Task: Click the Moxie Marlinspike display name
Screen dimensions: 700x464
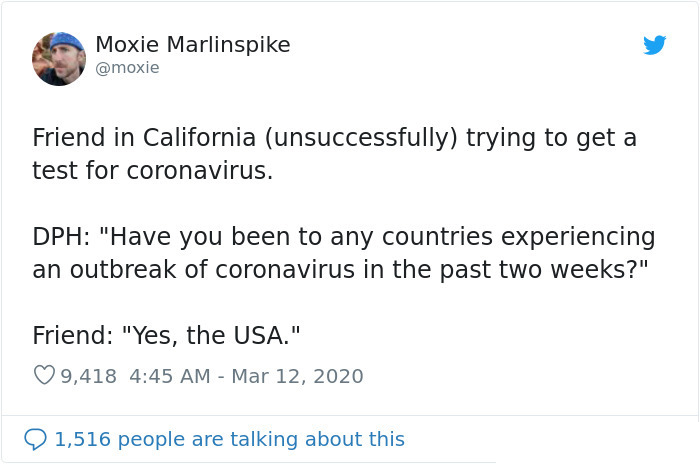Action: [192, 45]
